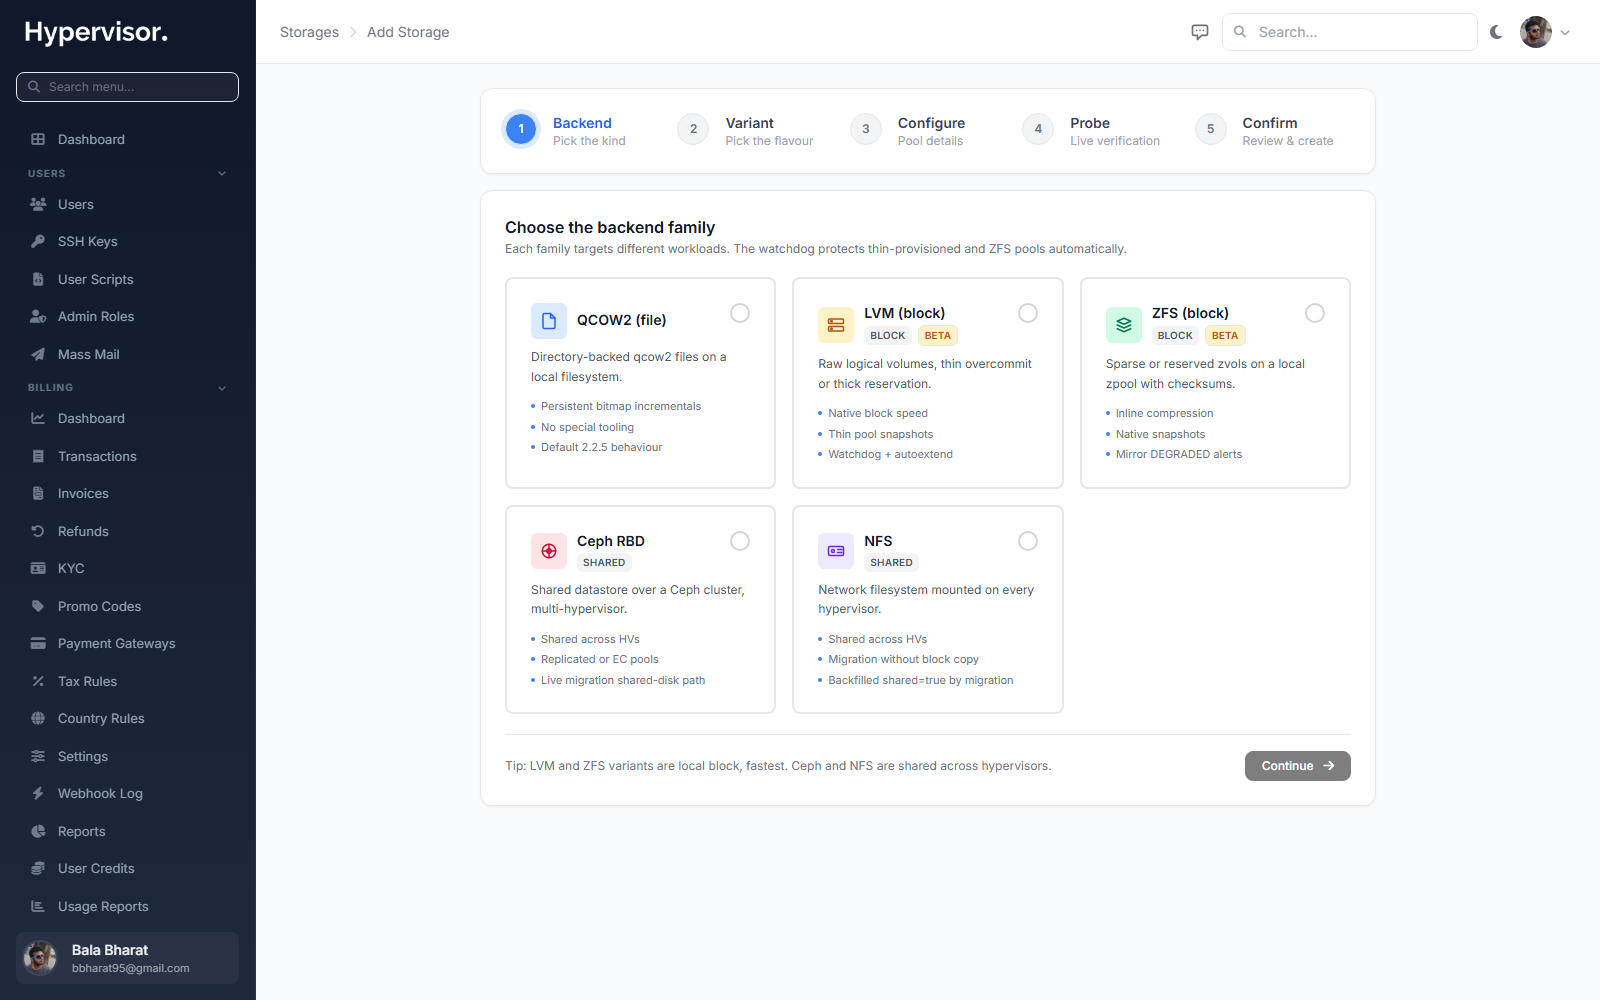1600x1000 pixels.
Task: Select the QCOW2 (file) radio button
Action: tap(740, 313)
